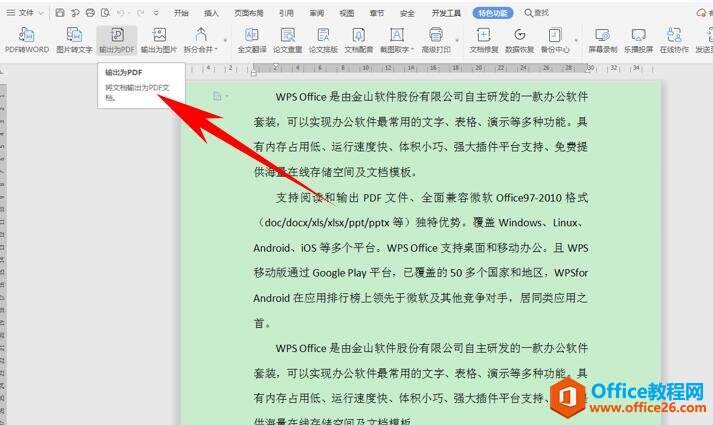713x425 pixels.
Task: Click text "Google Play 平台" in document
Action: pos(351,273)
